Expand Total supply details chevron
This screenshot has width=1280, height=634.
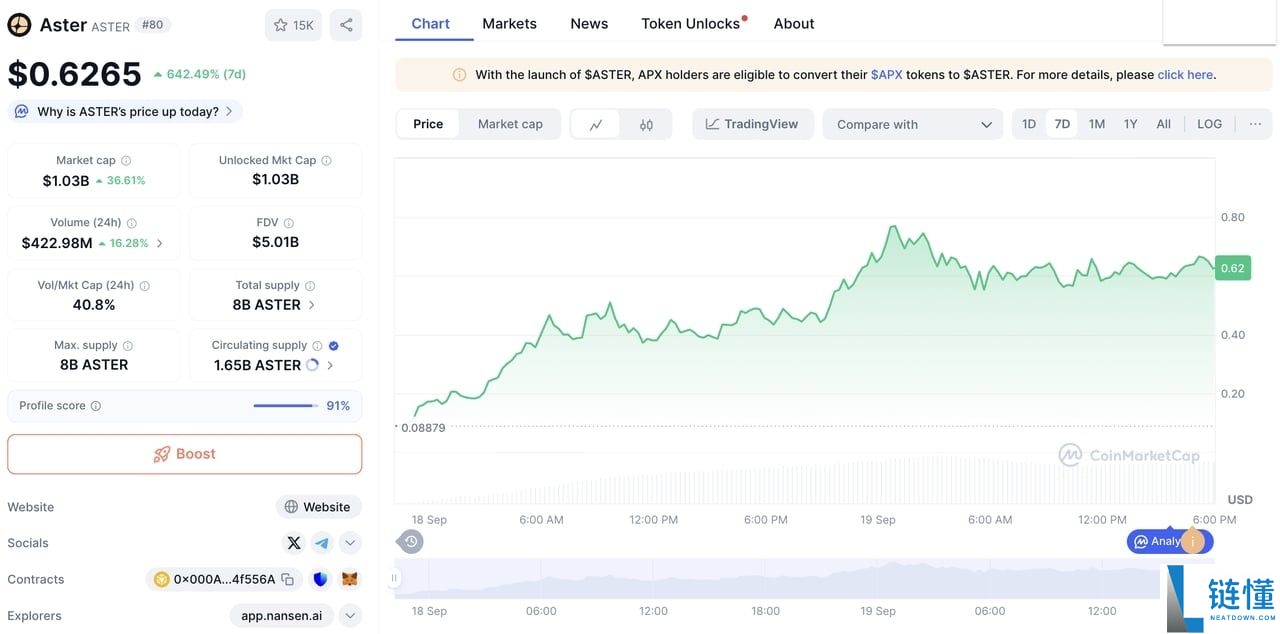(312, 305)
